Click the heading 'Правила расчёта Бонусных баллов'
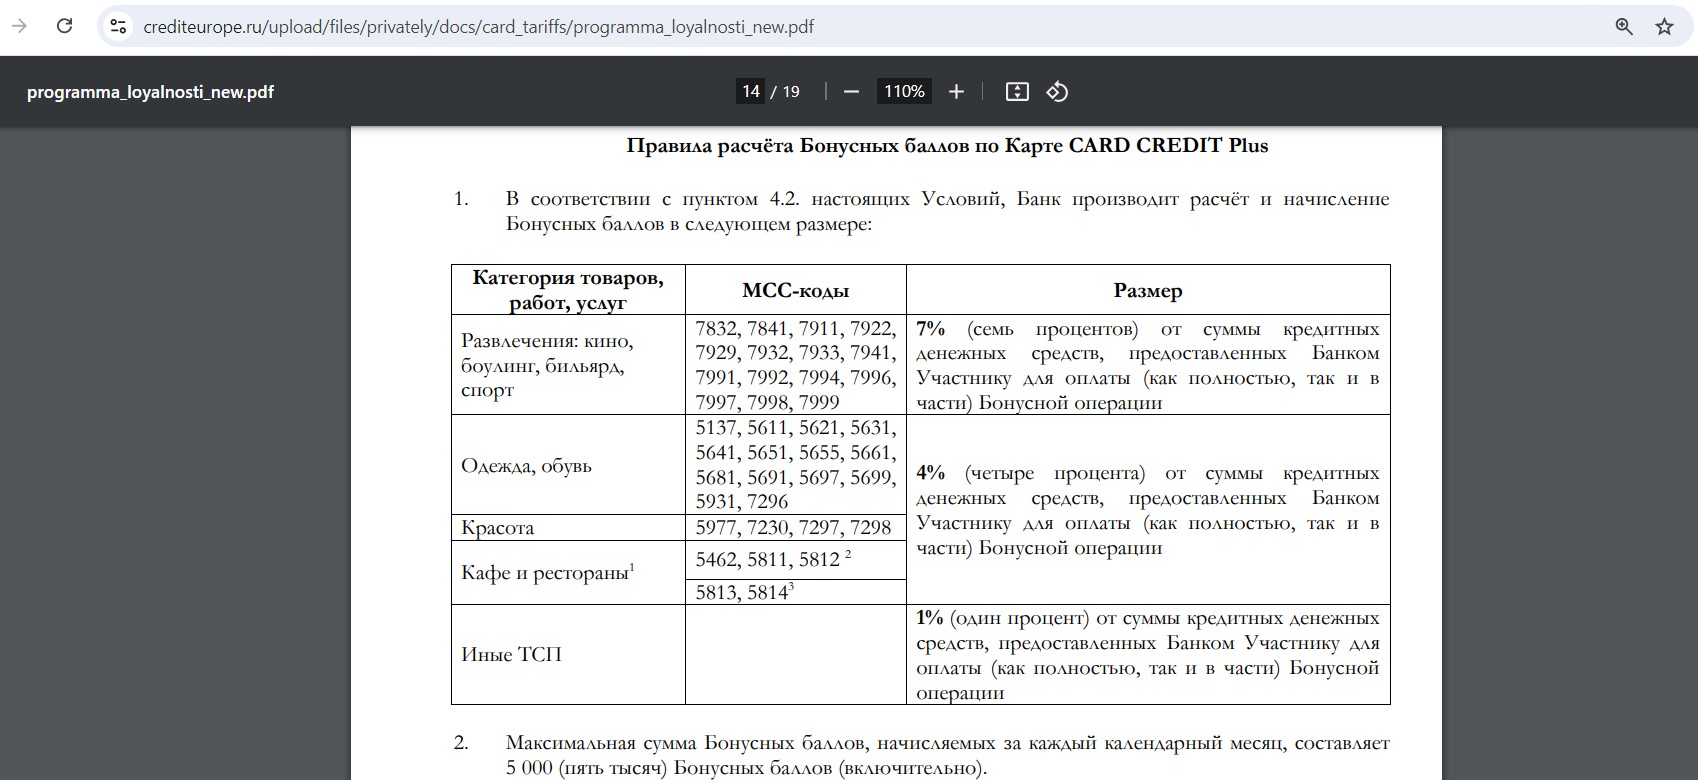 [x=947, y=146]
